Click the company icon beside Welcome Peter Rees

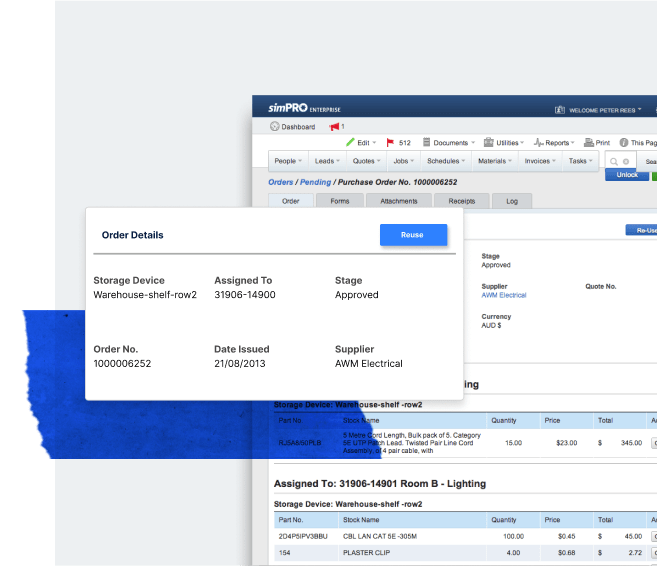click(560, 110)
